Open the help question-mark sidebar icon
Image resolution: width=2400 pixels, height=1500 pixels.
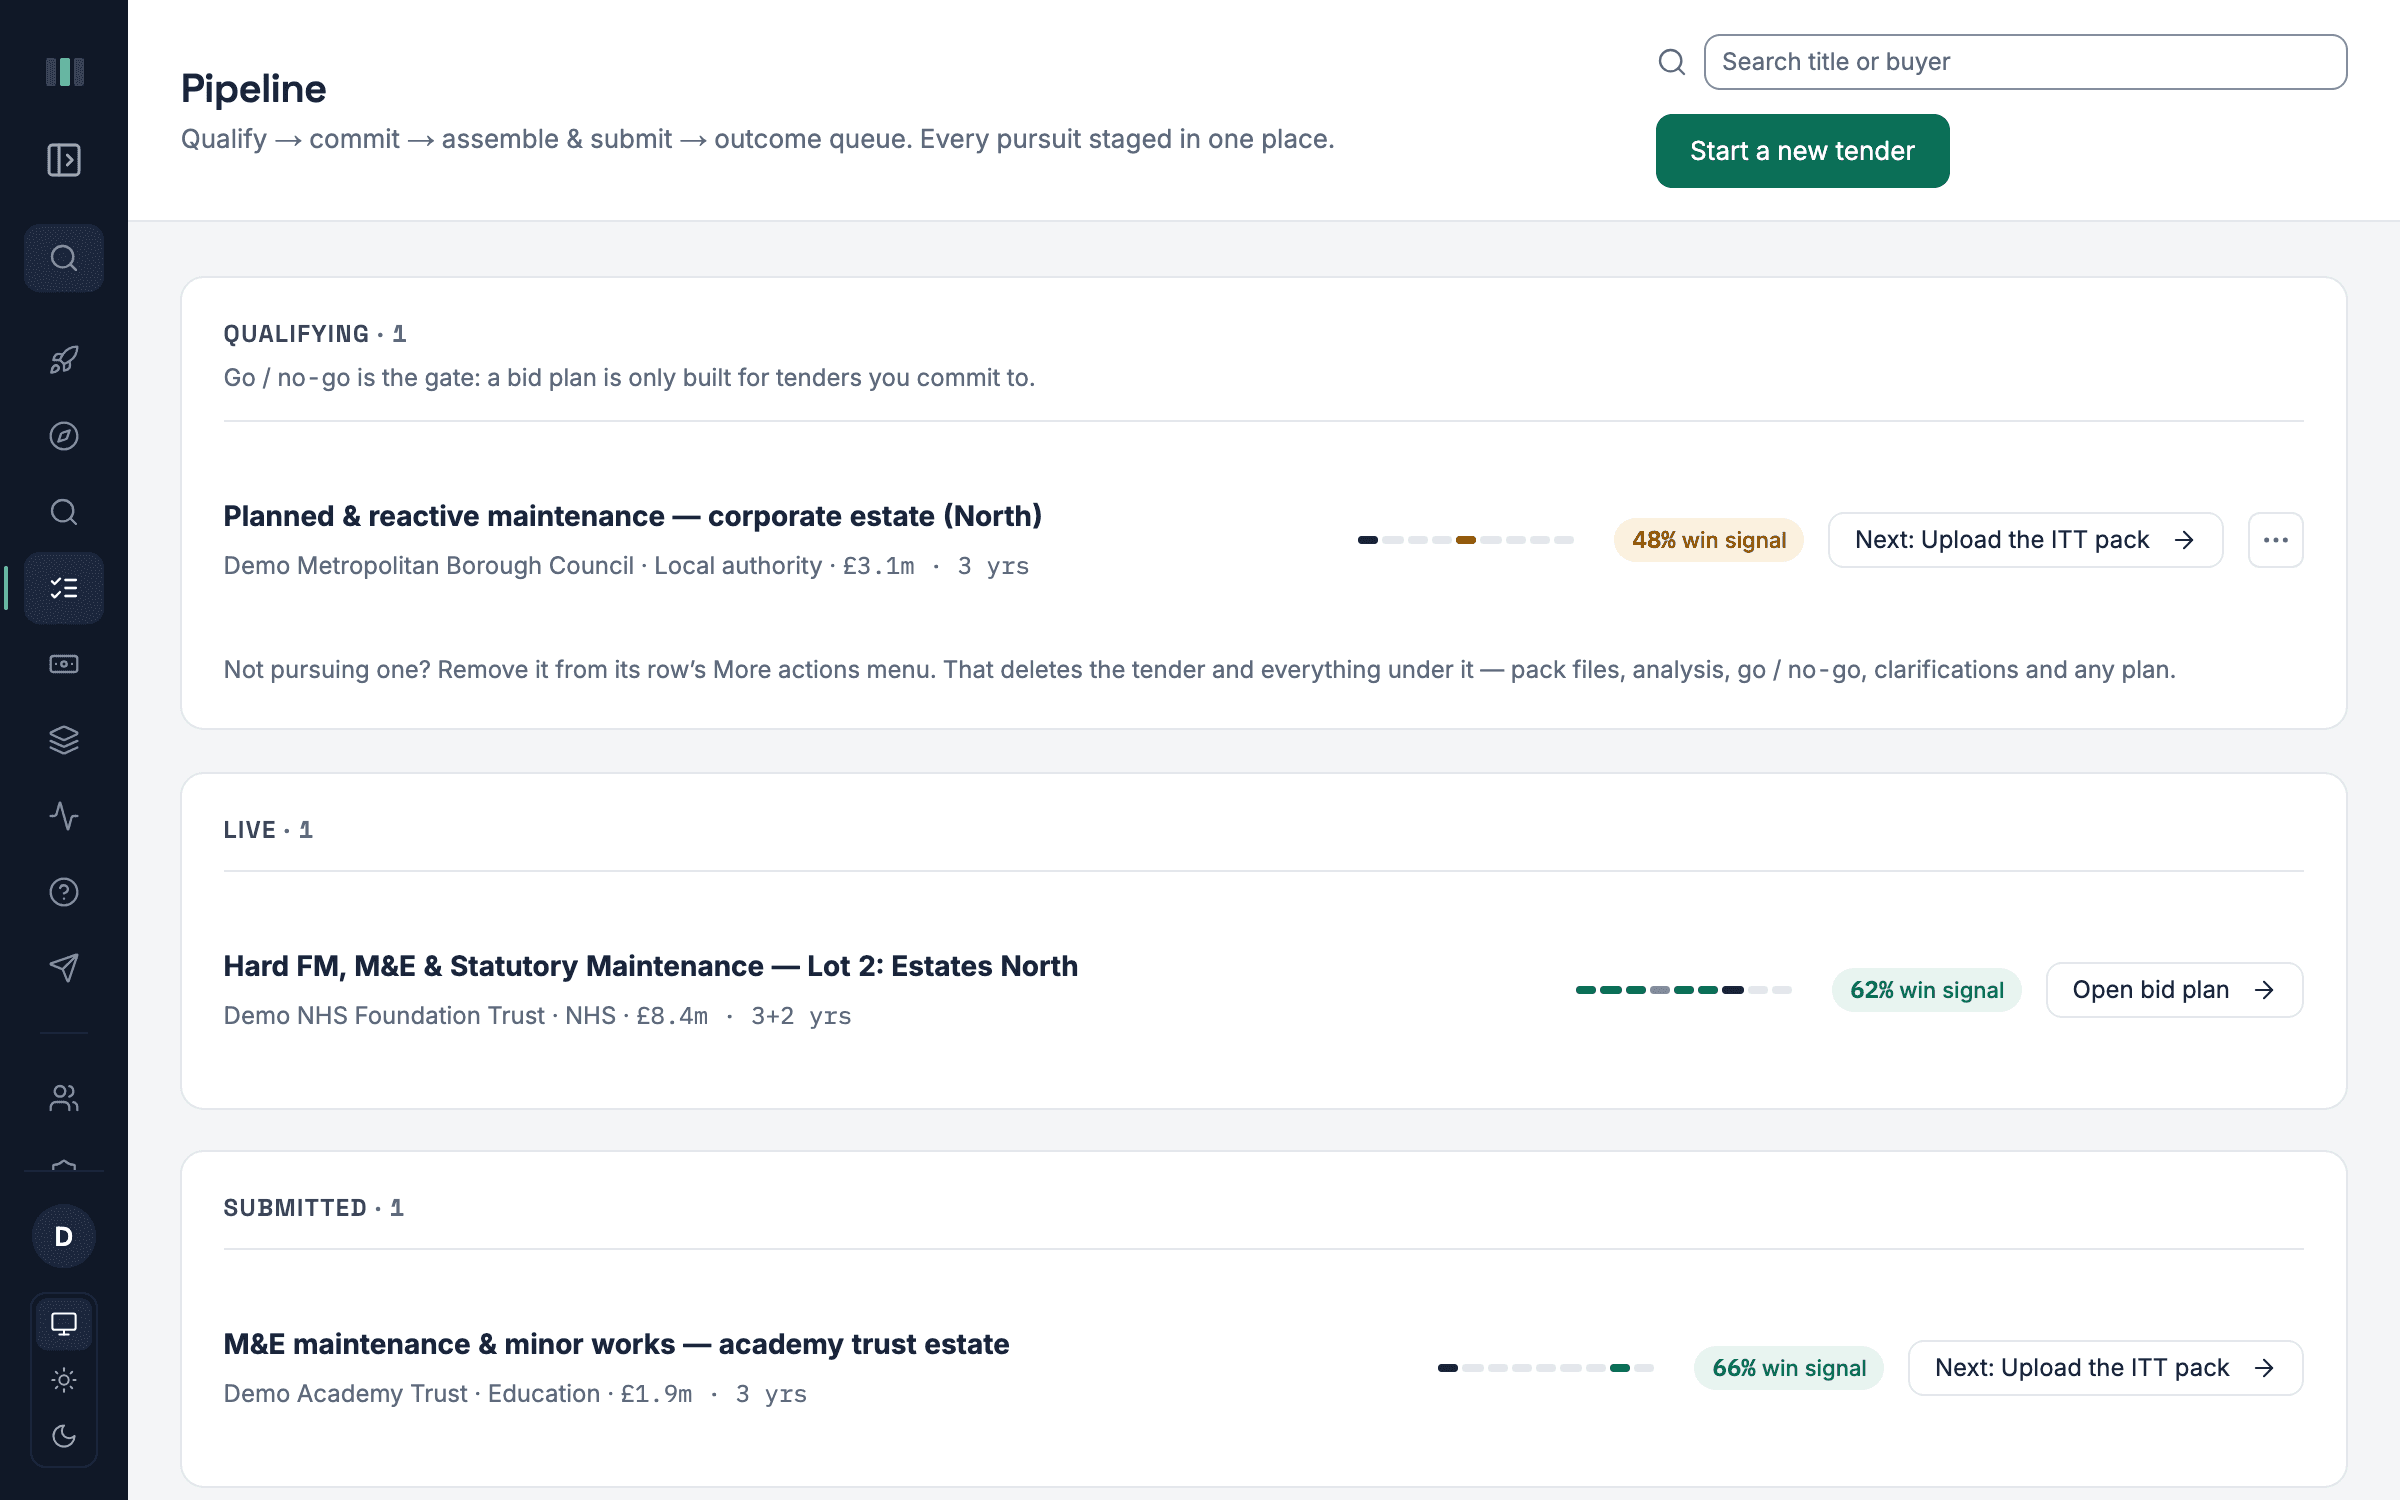64,892
